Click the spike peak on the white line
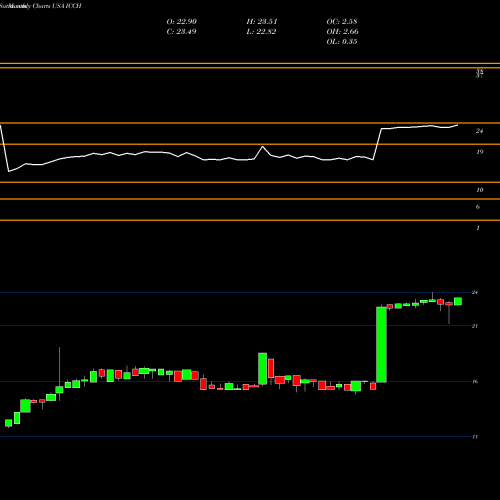Screen dimensions: 500x500 [x=263, y=146]
